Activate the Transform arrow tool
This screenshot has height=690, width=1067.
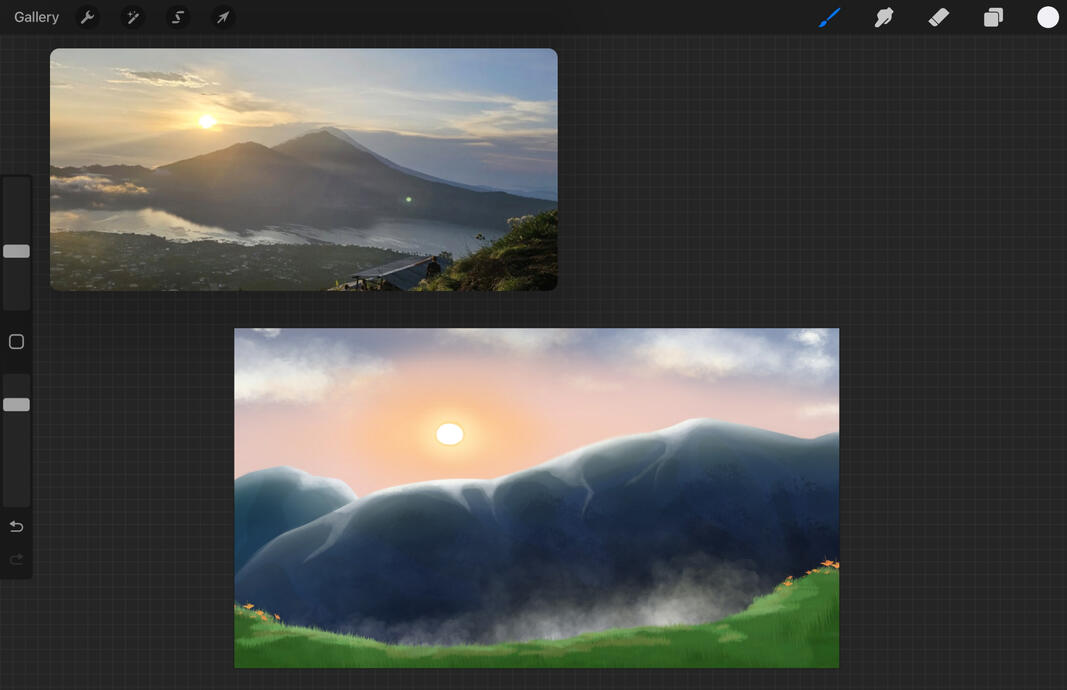coord(223,17)
